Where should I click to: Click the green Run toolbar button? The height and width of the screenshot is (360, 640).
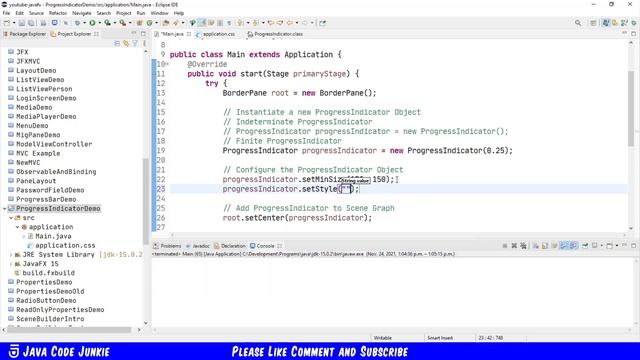[92, 23]
